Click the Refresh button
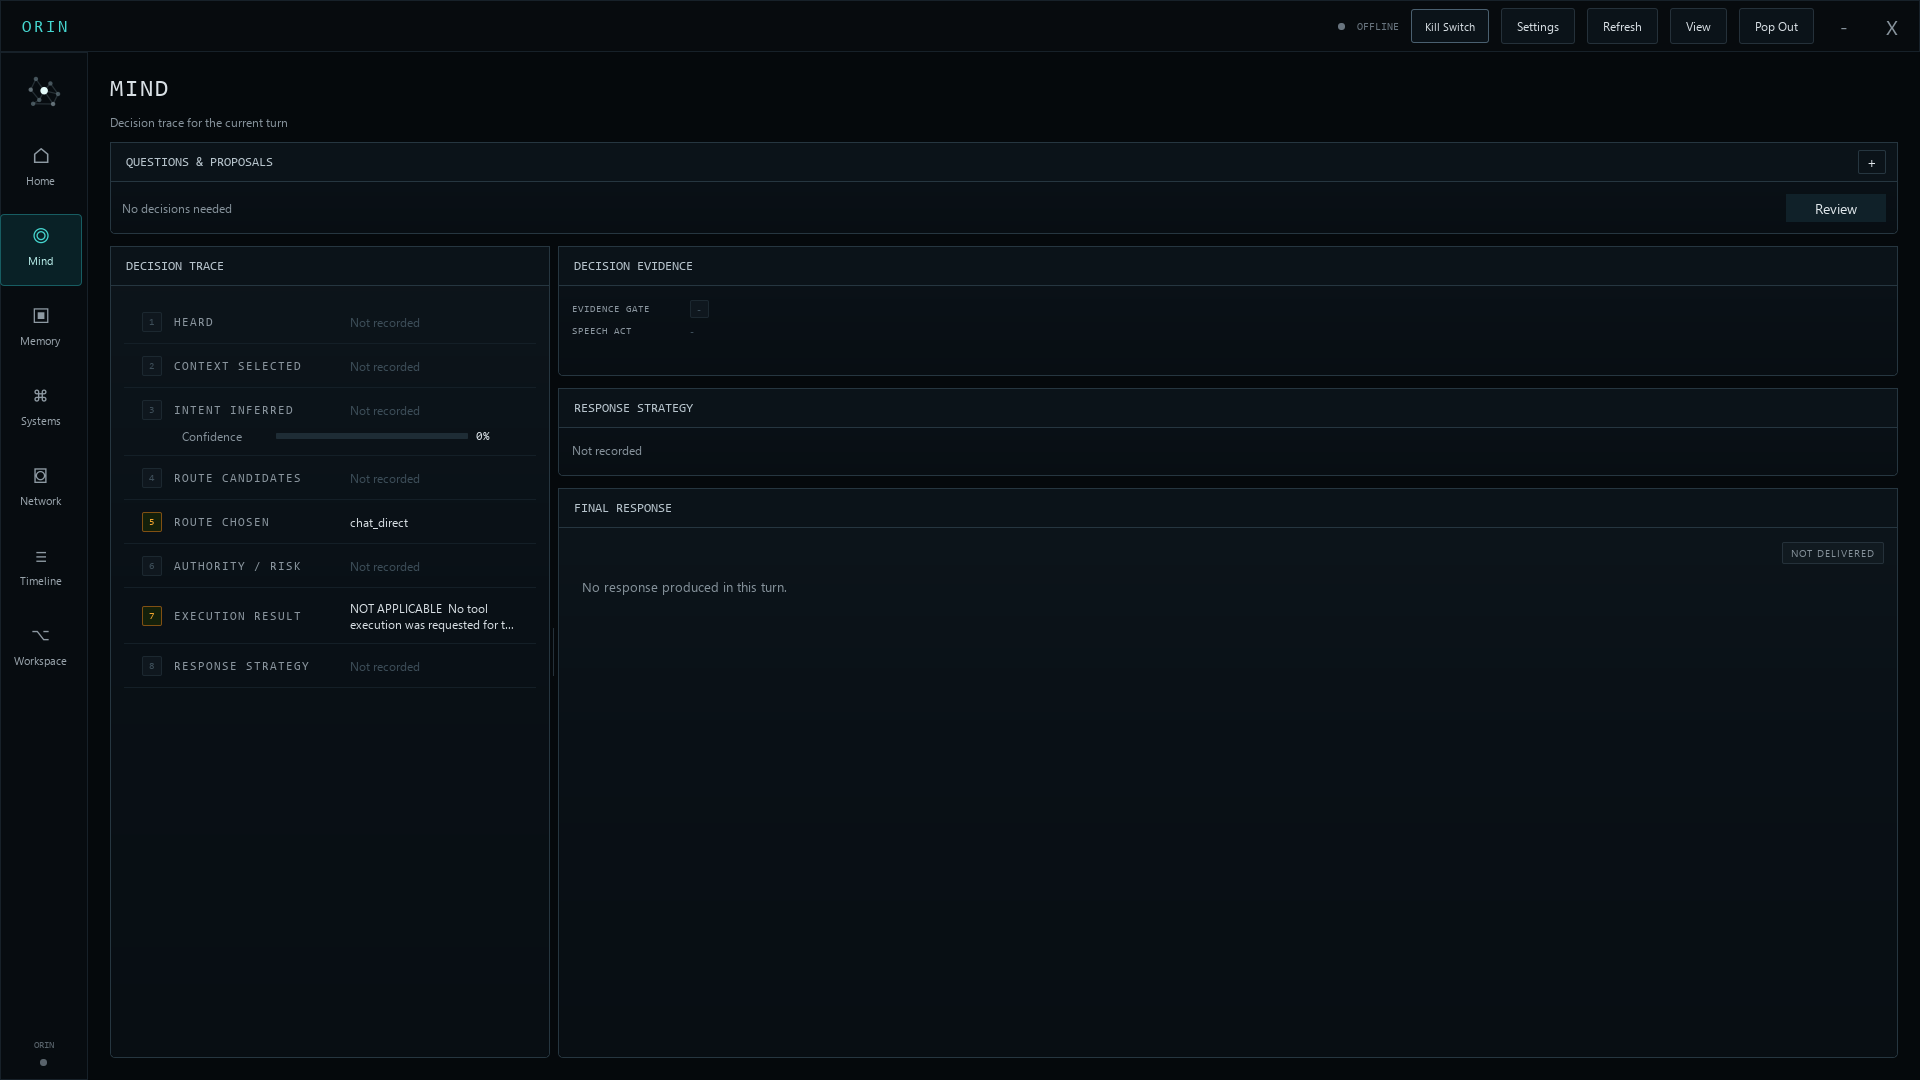Screen dimensions: 1920x1080 tap(1621, 27)
